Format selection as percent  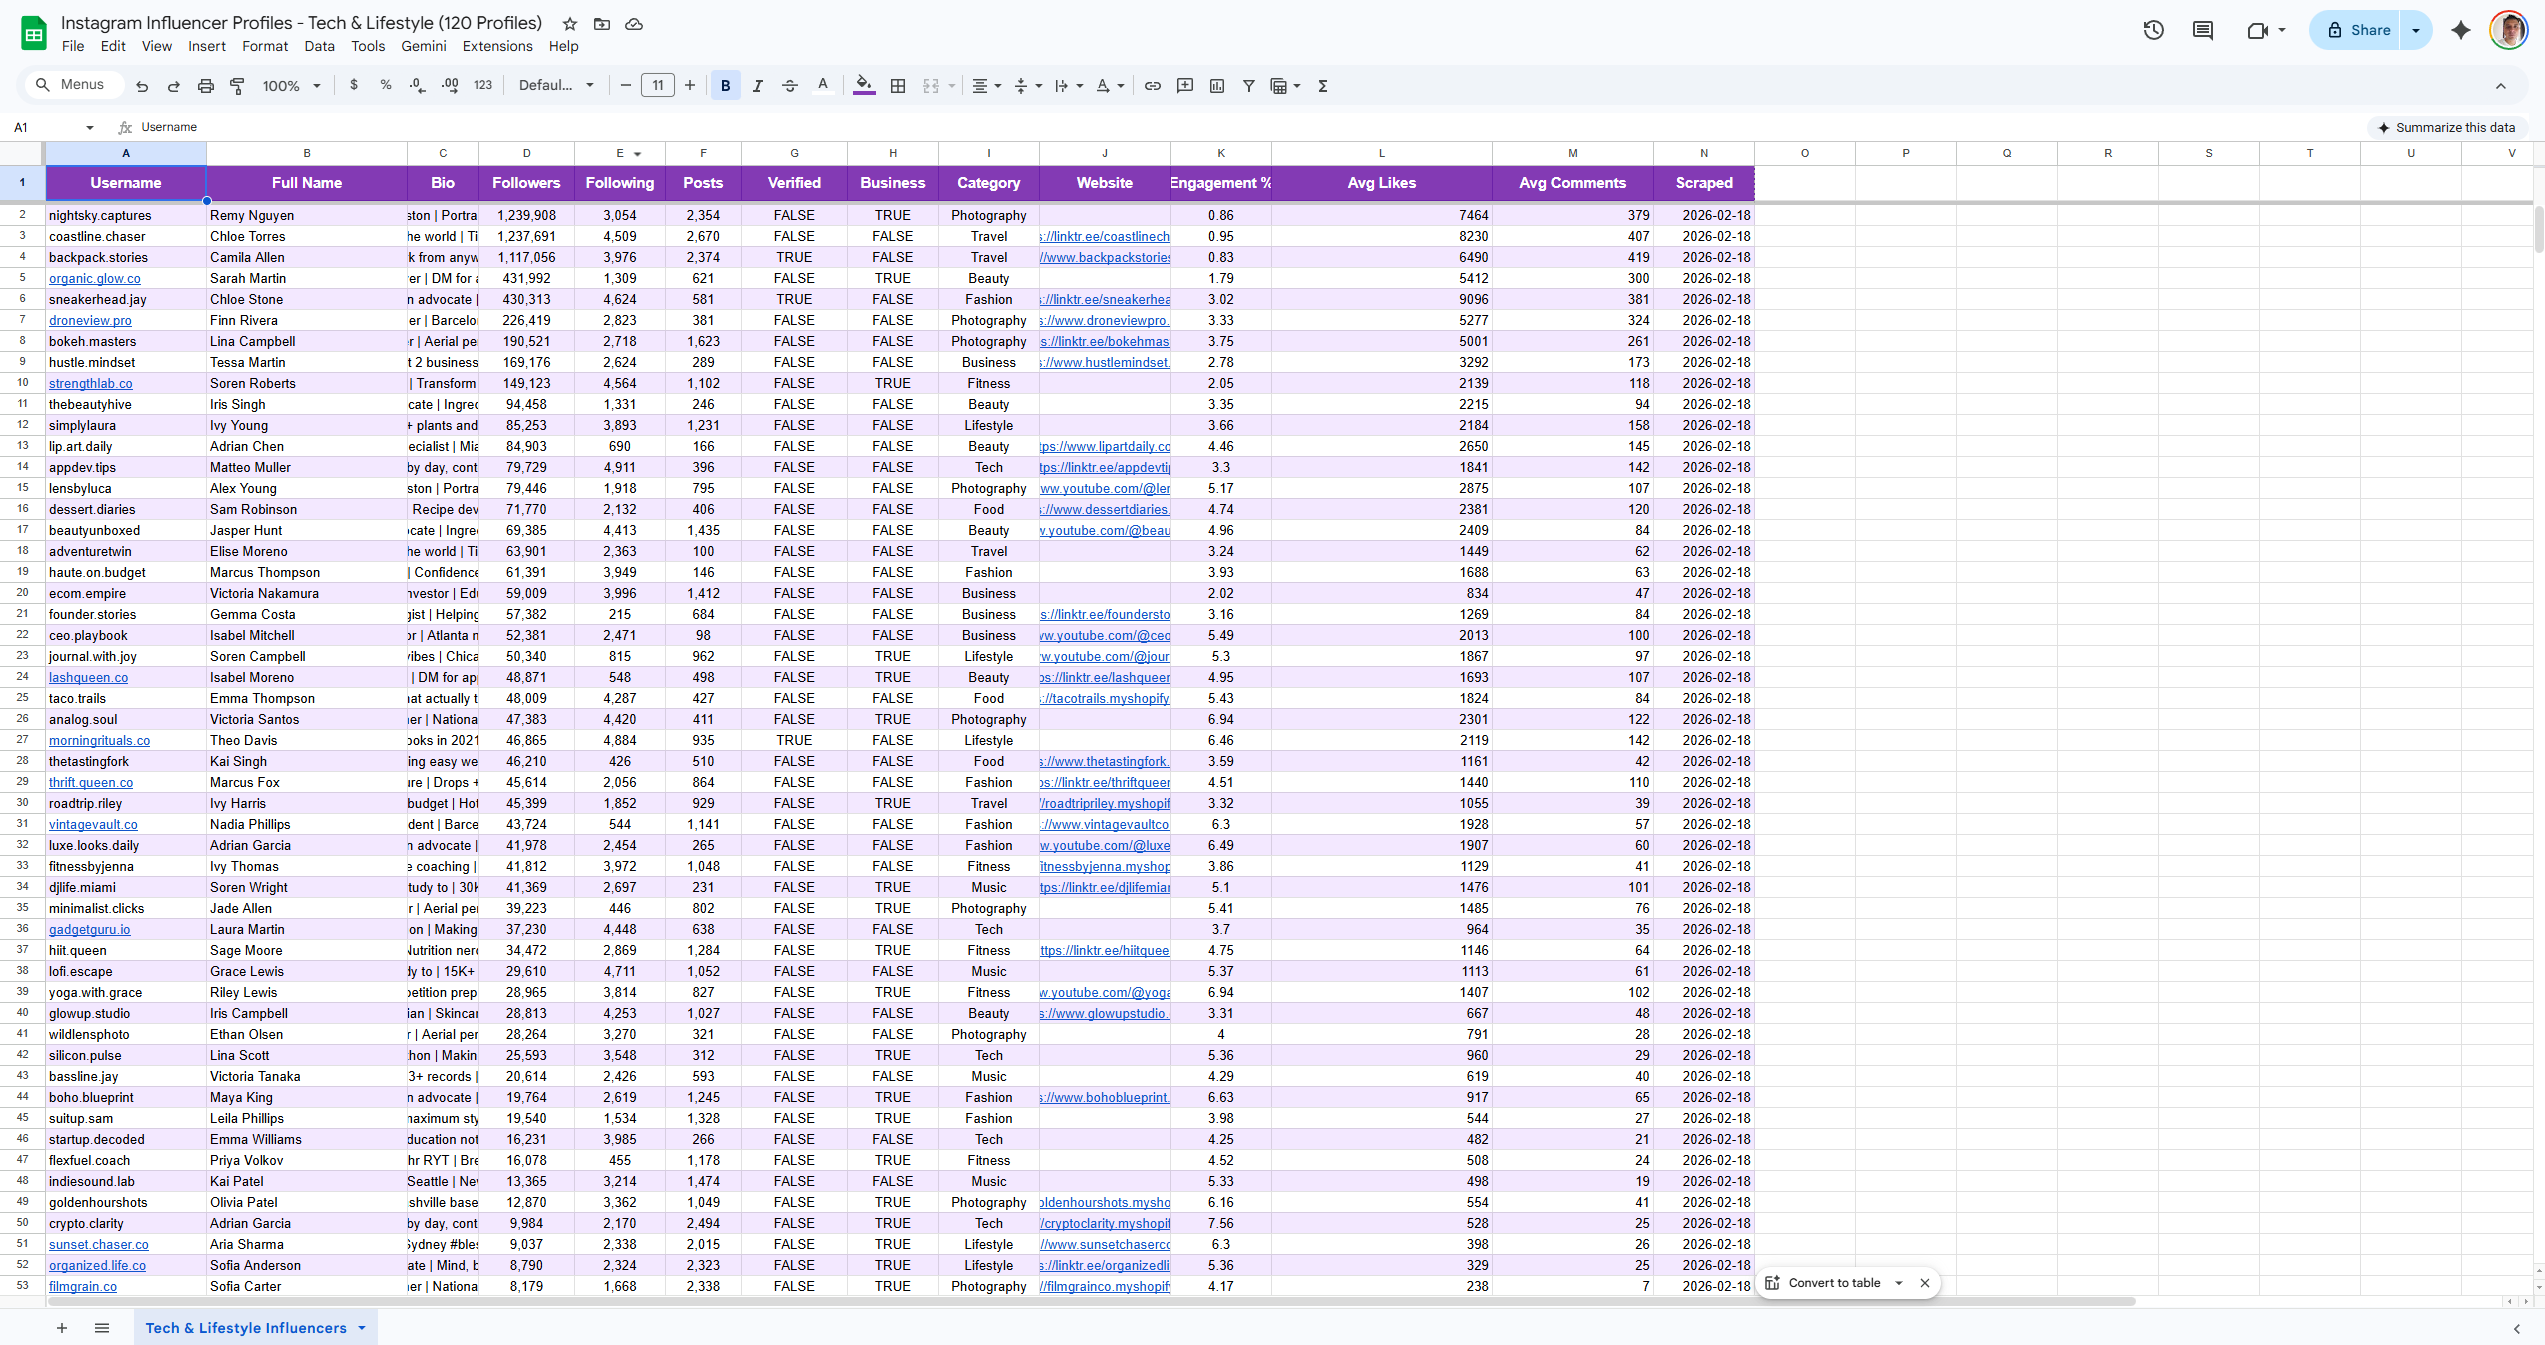pos(386,85)
